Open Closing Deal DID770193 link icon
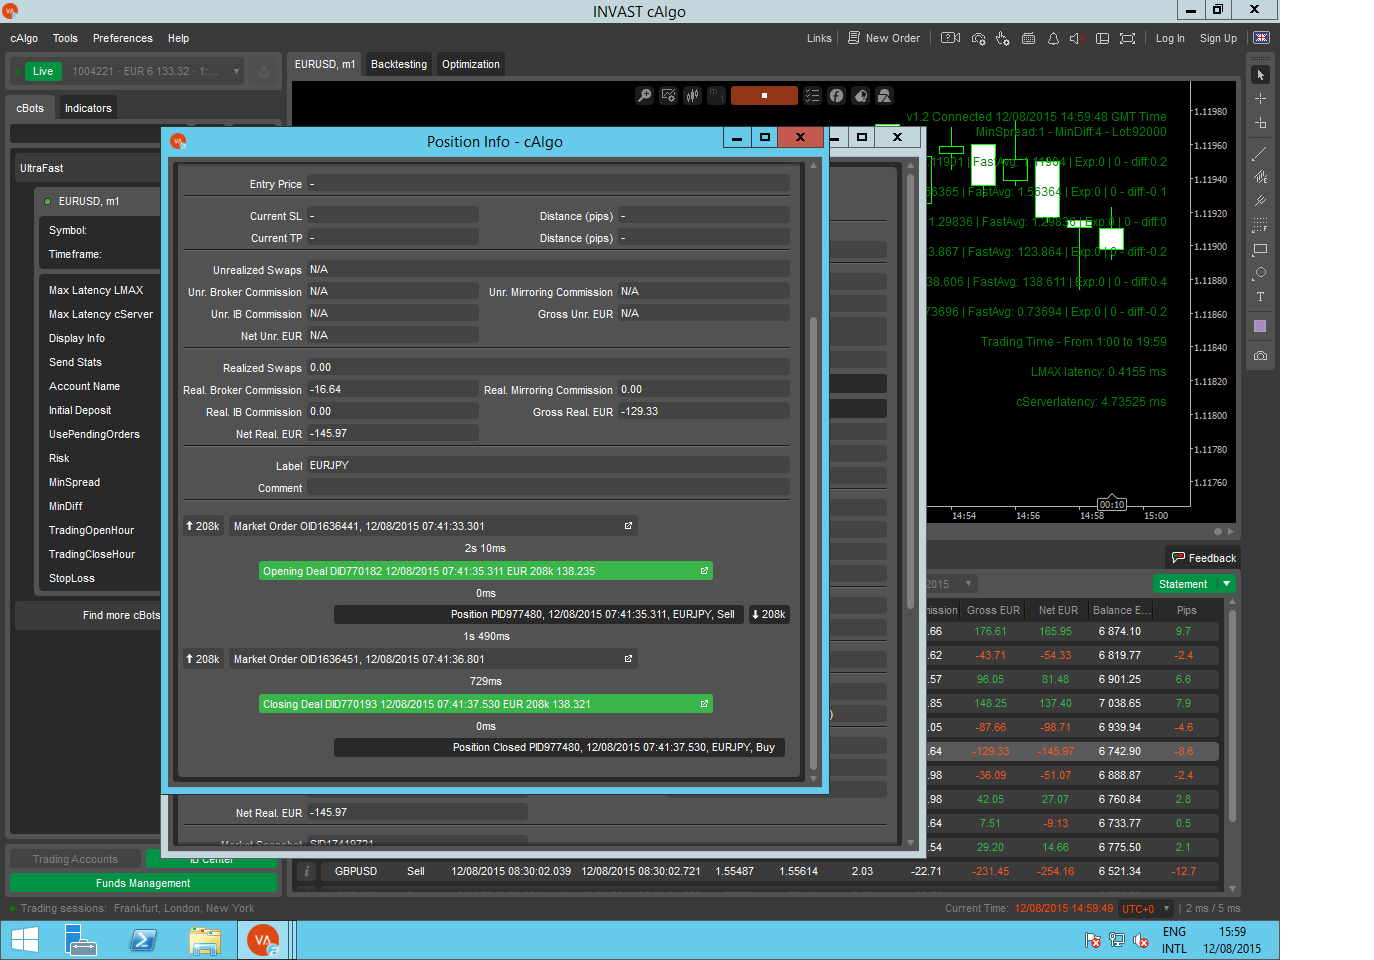 click(704, 704)
